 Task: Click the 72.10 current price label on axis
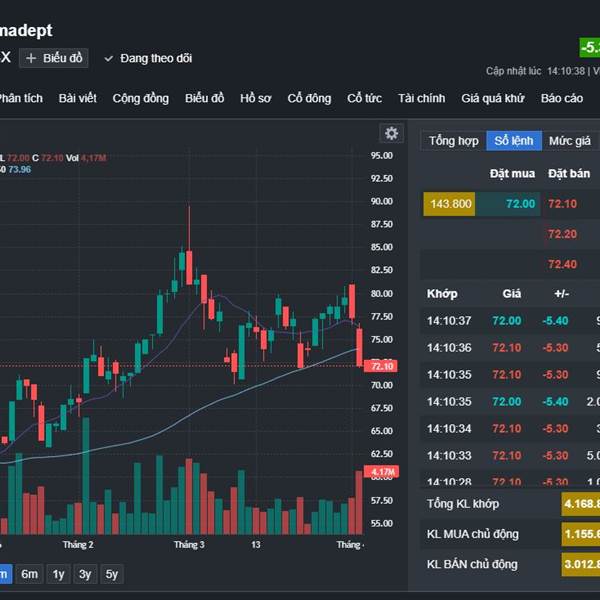[x=383, y=367]
